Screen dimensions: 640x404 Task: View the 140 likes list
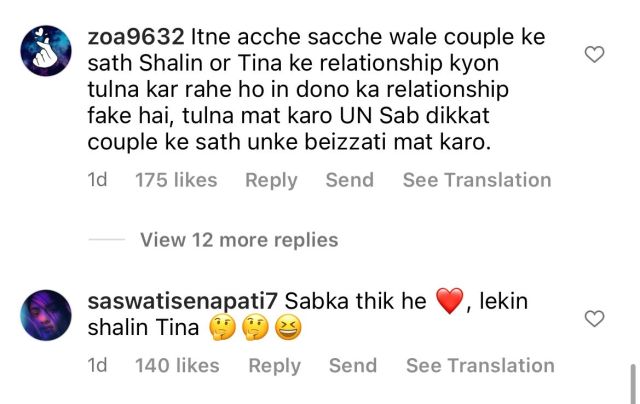point(178,366)
